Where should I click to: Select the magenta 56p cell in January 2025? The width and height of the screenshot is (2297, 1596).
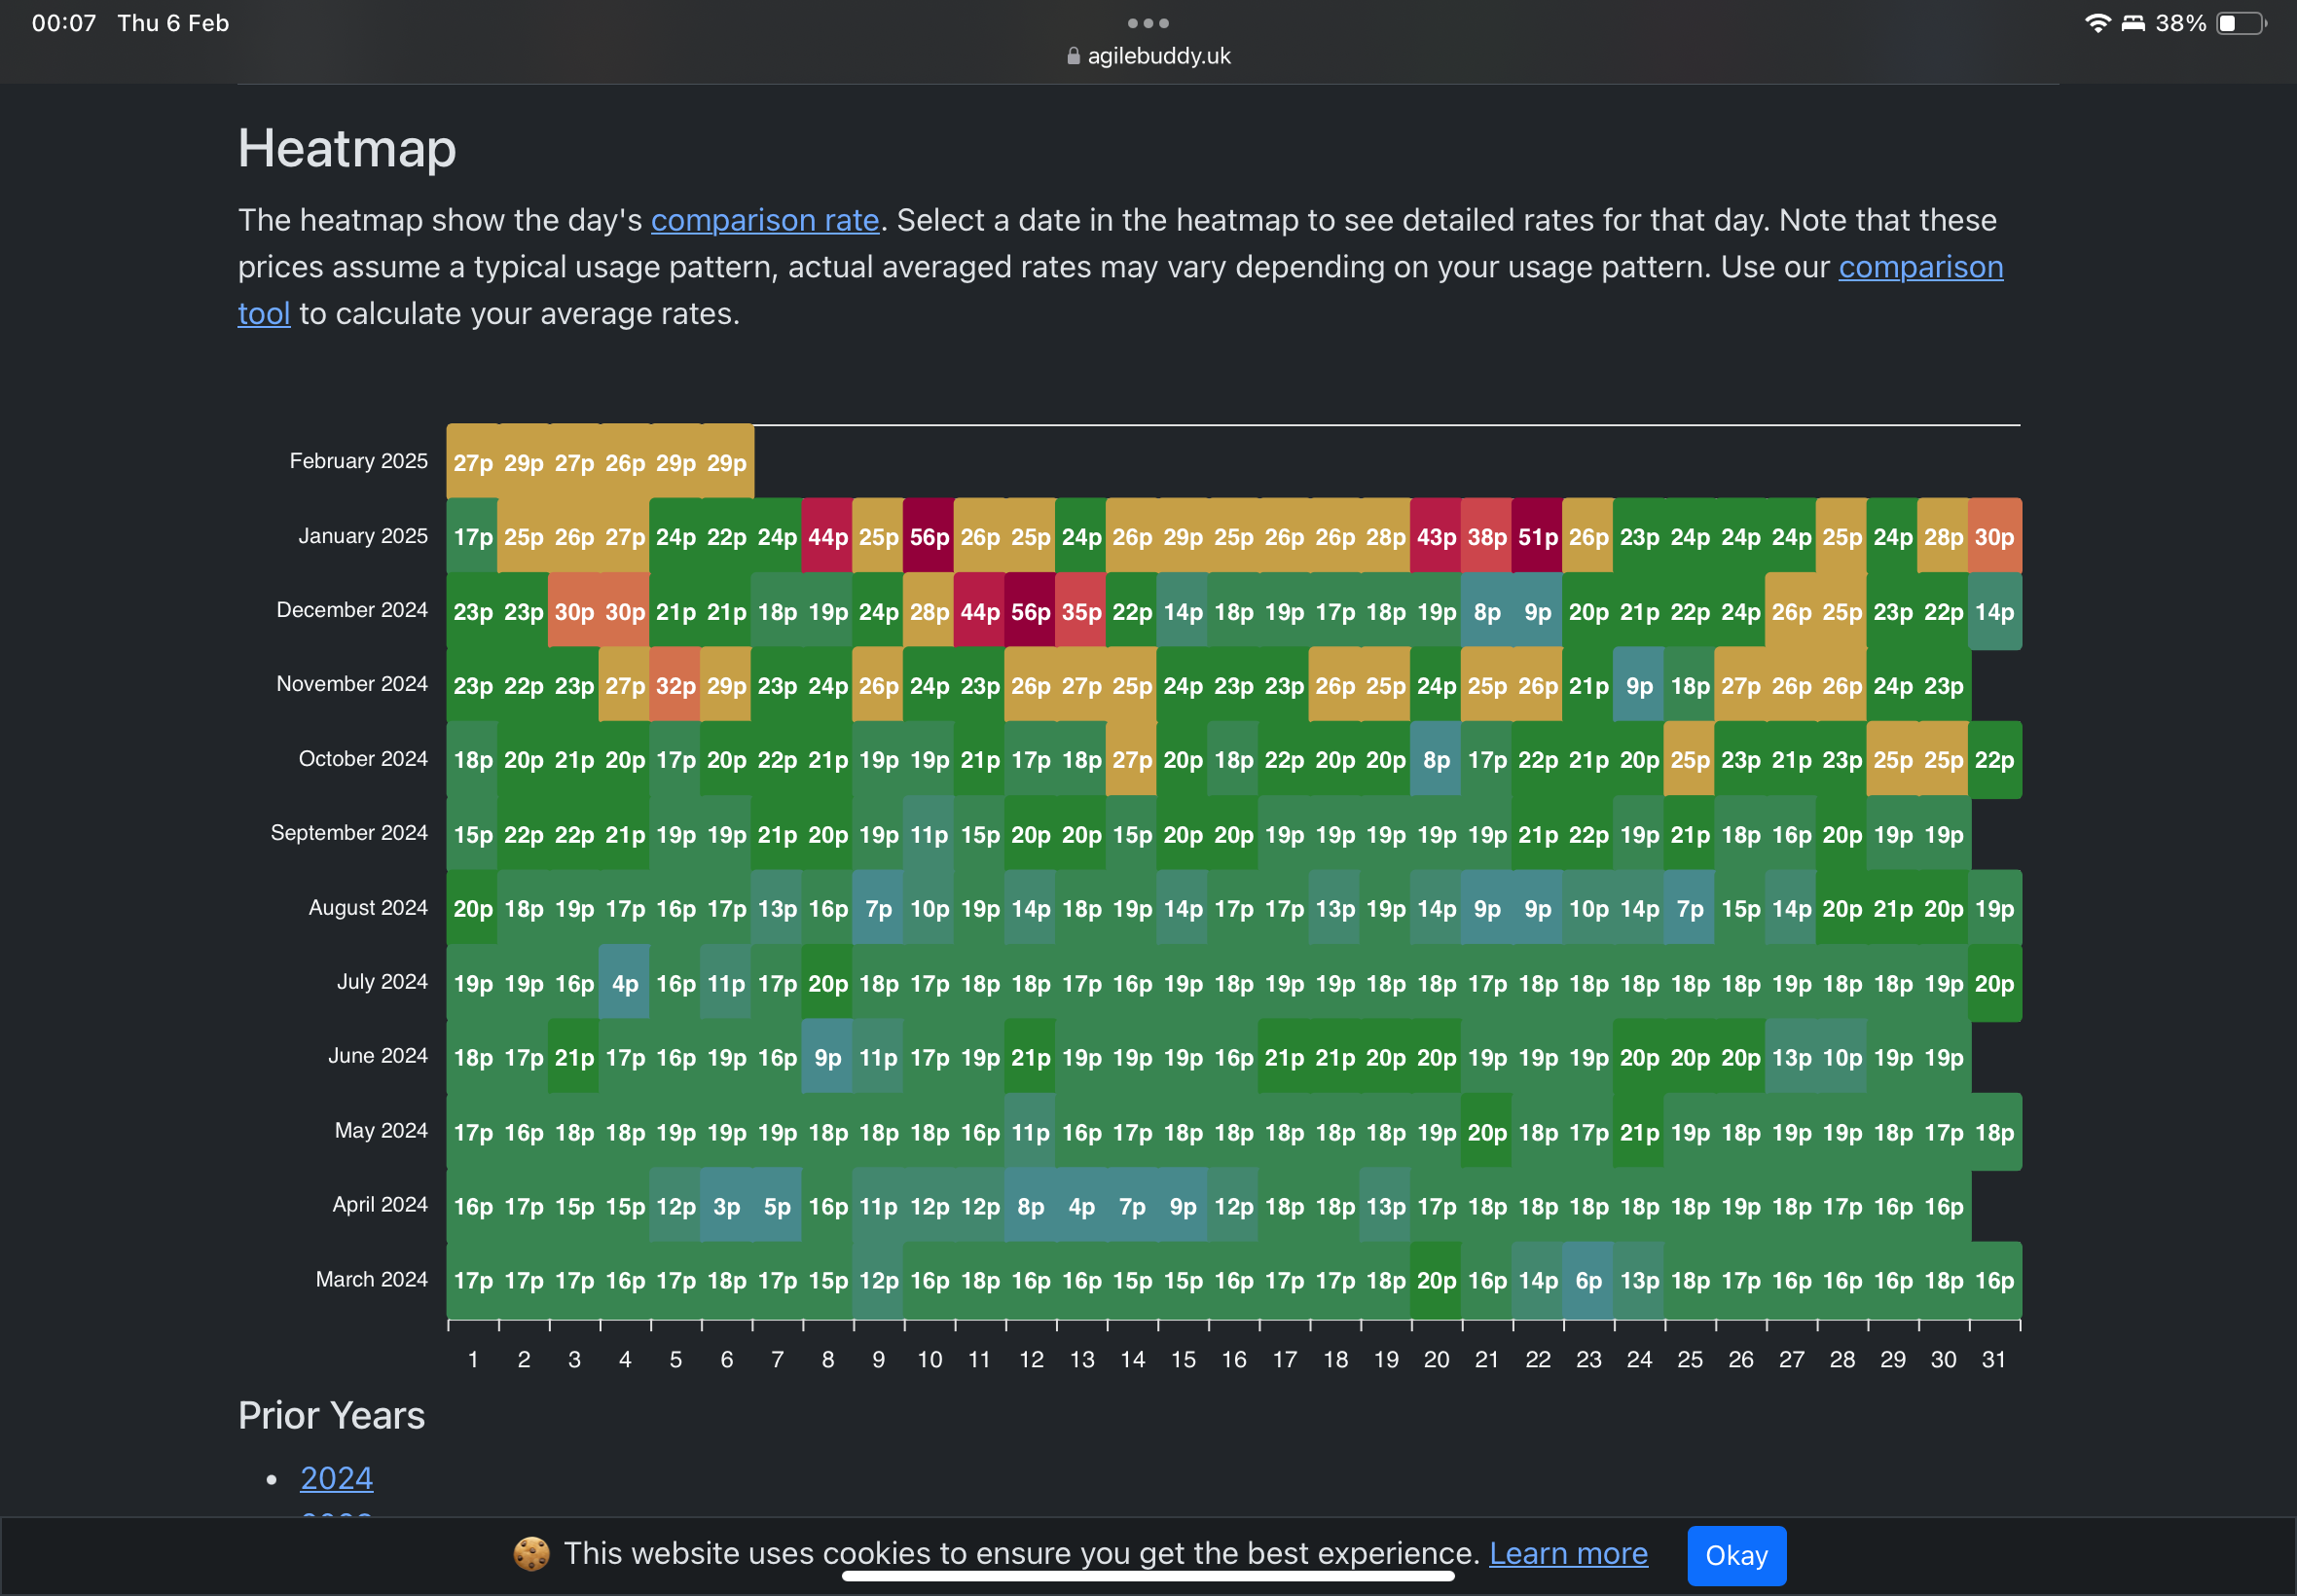[x=929, y=537]
